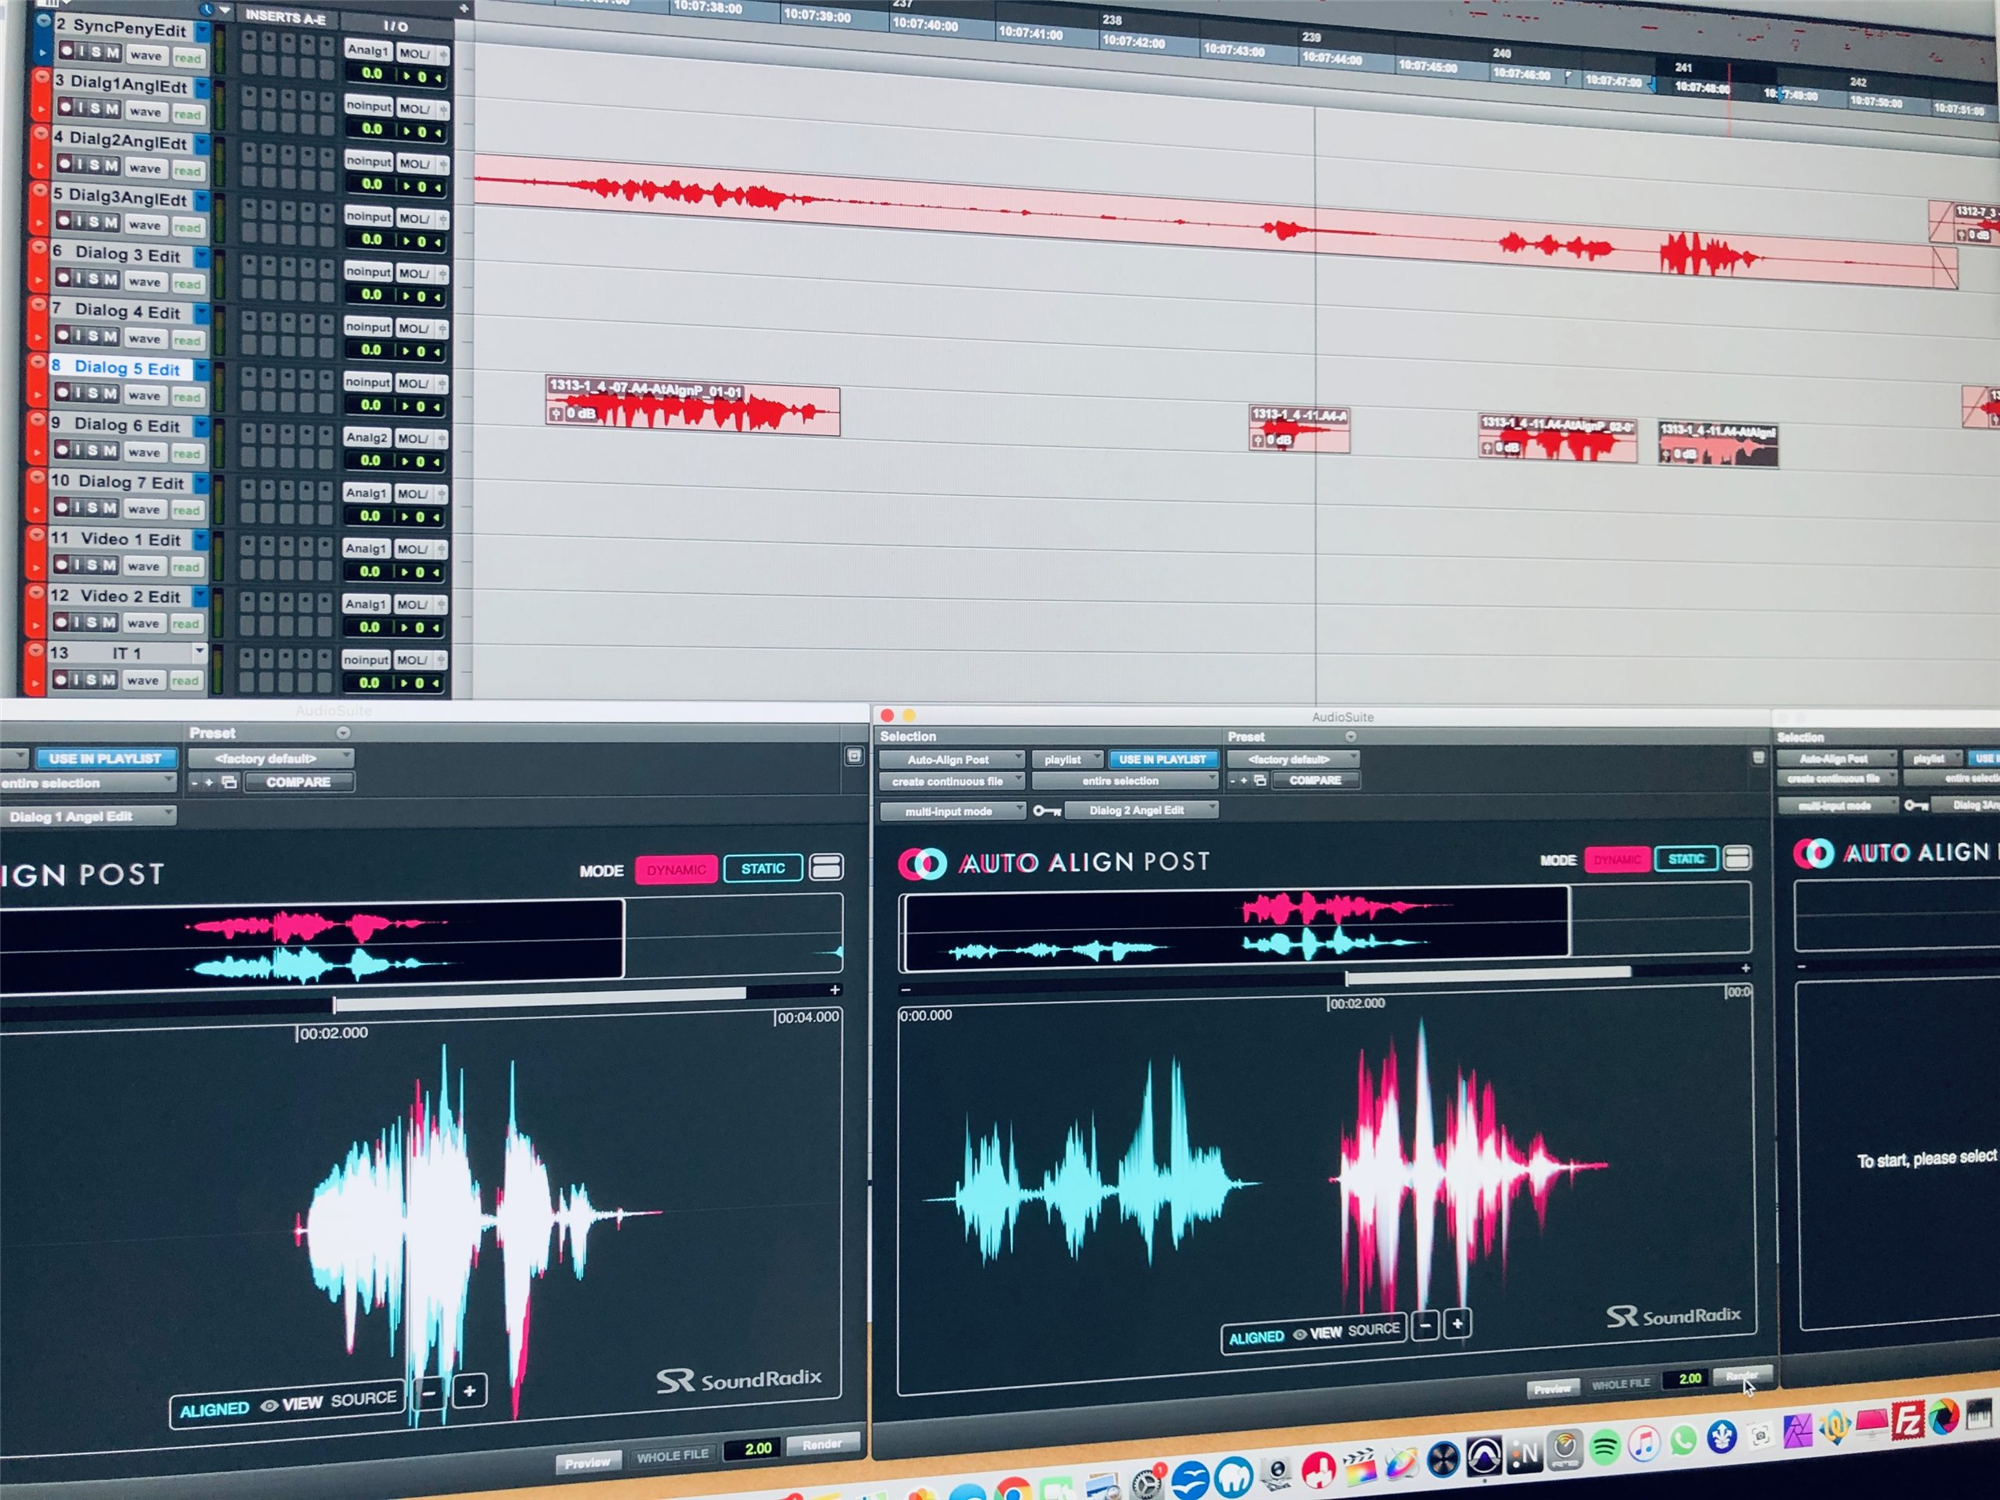Screen dimensions: 2000x1500
Task: Click USE IN PLAYLIST in Dialog 1 Angel Edit window
Action: tap(106, 759)
